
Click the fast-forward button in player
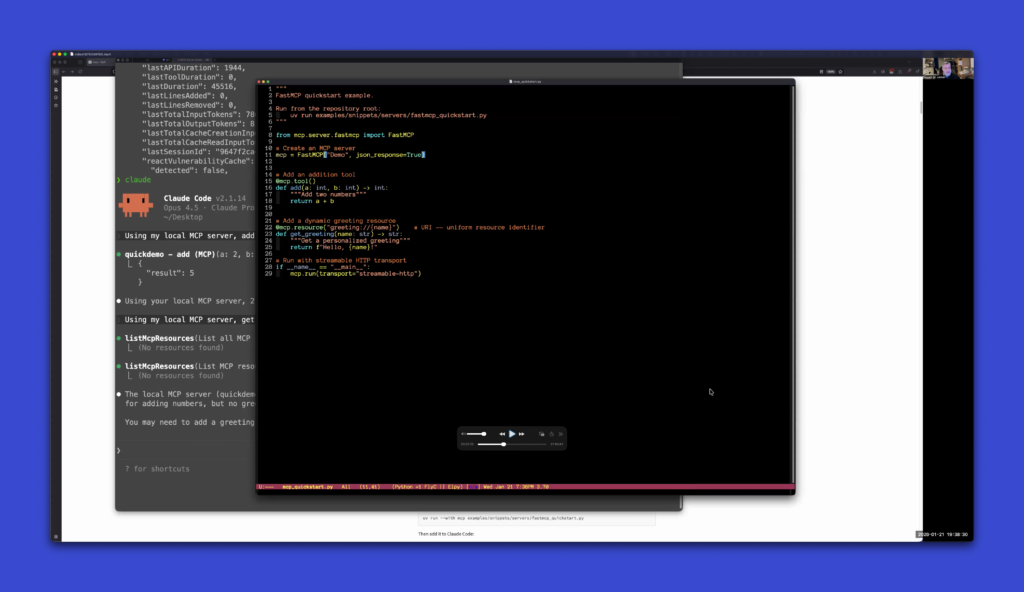(x=521, y=434)
